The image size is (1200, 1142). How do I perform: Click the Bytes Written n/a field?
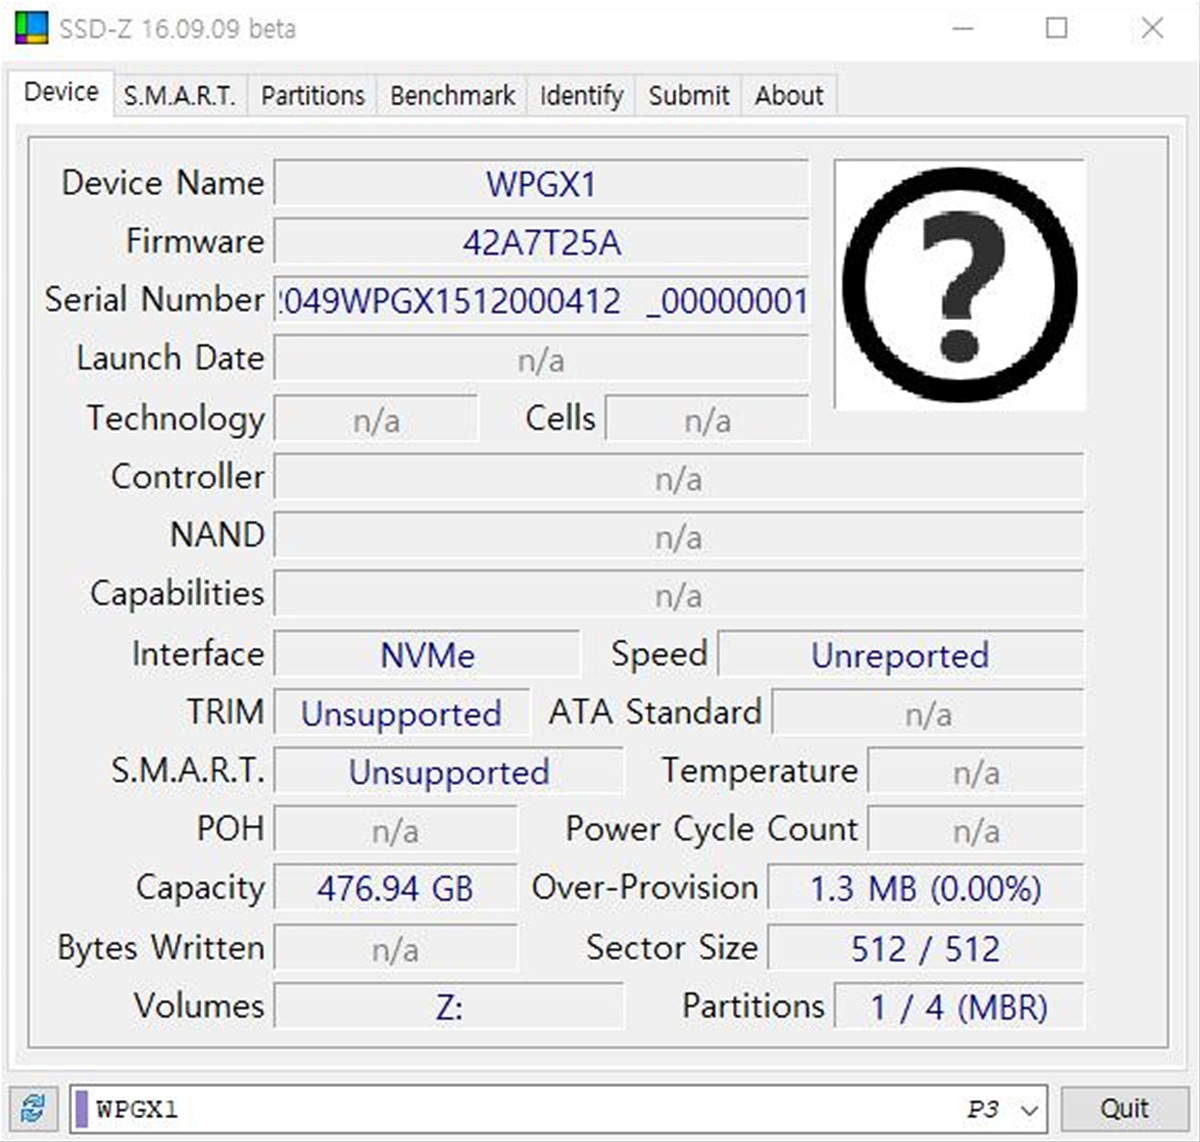[395, 948]
